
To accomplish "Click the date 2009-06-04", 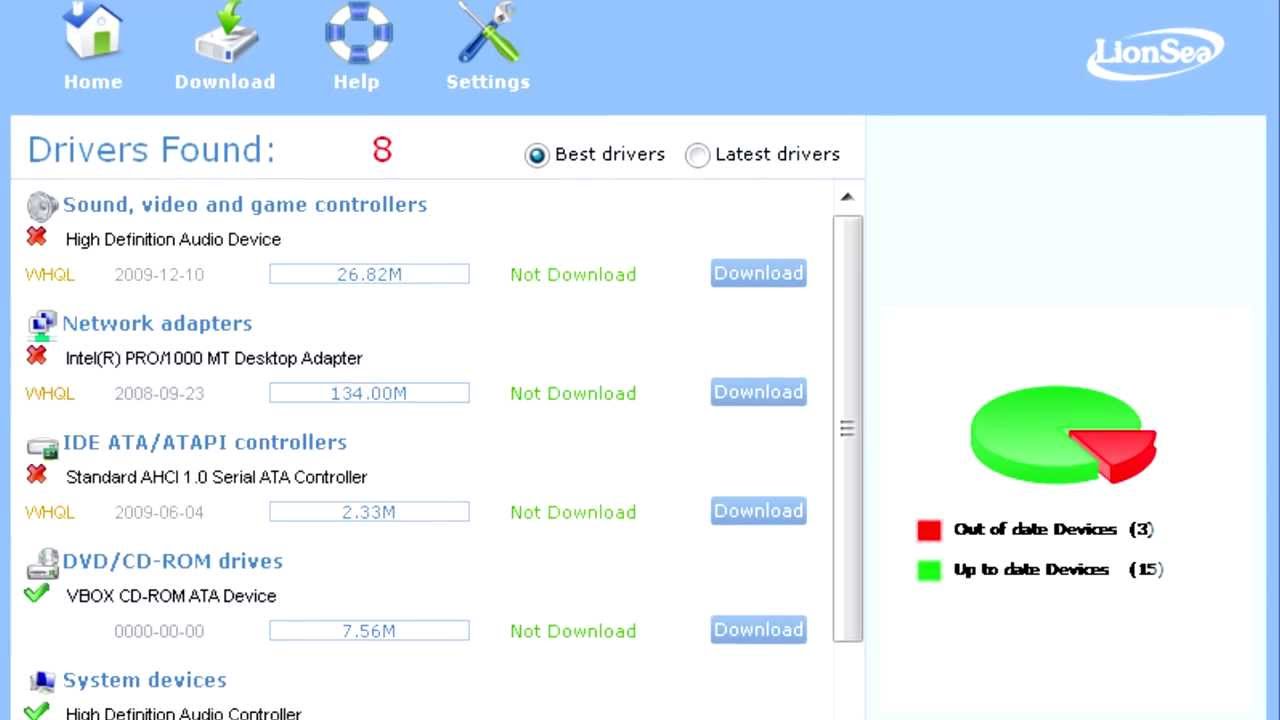I will 159,512.
